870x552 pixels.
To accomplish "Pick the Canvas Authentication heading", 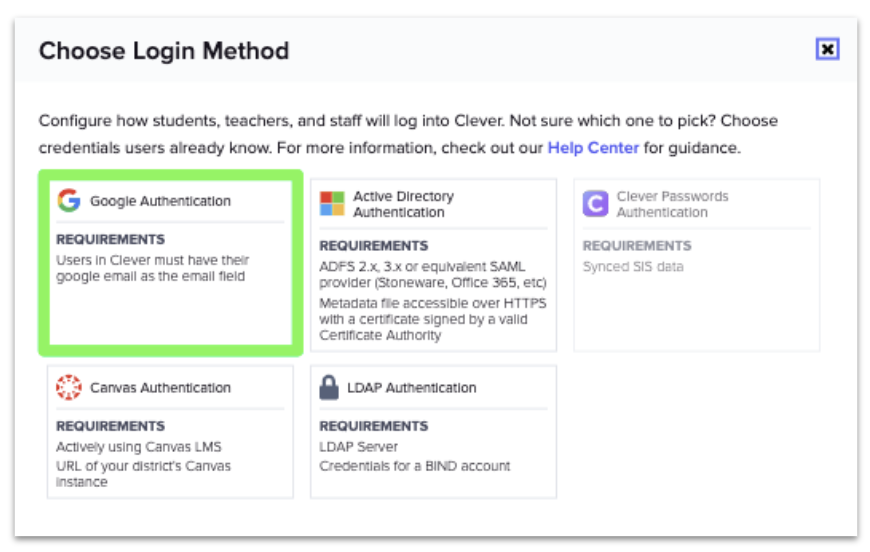I will click(160, 388).
